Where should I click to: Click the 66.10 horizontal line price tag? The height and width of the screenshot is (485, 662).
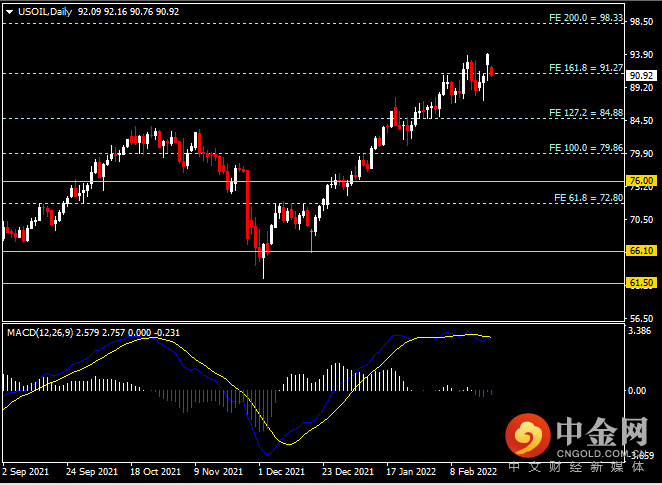click(x=641, y=251)
